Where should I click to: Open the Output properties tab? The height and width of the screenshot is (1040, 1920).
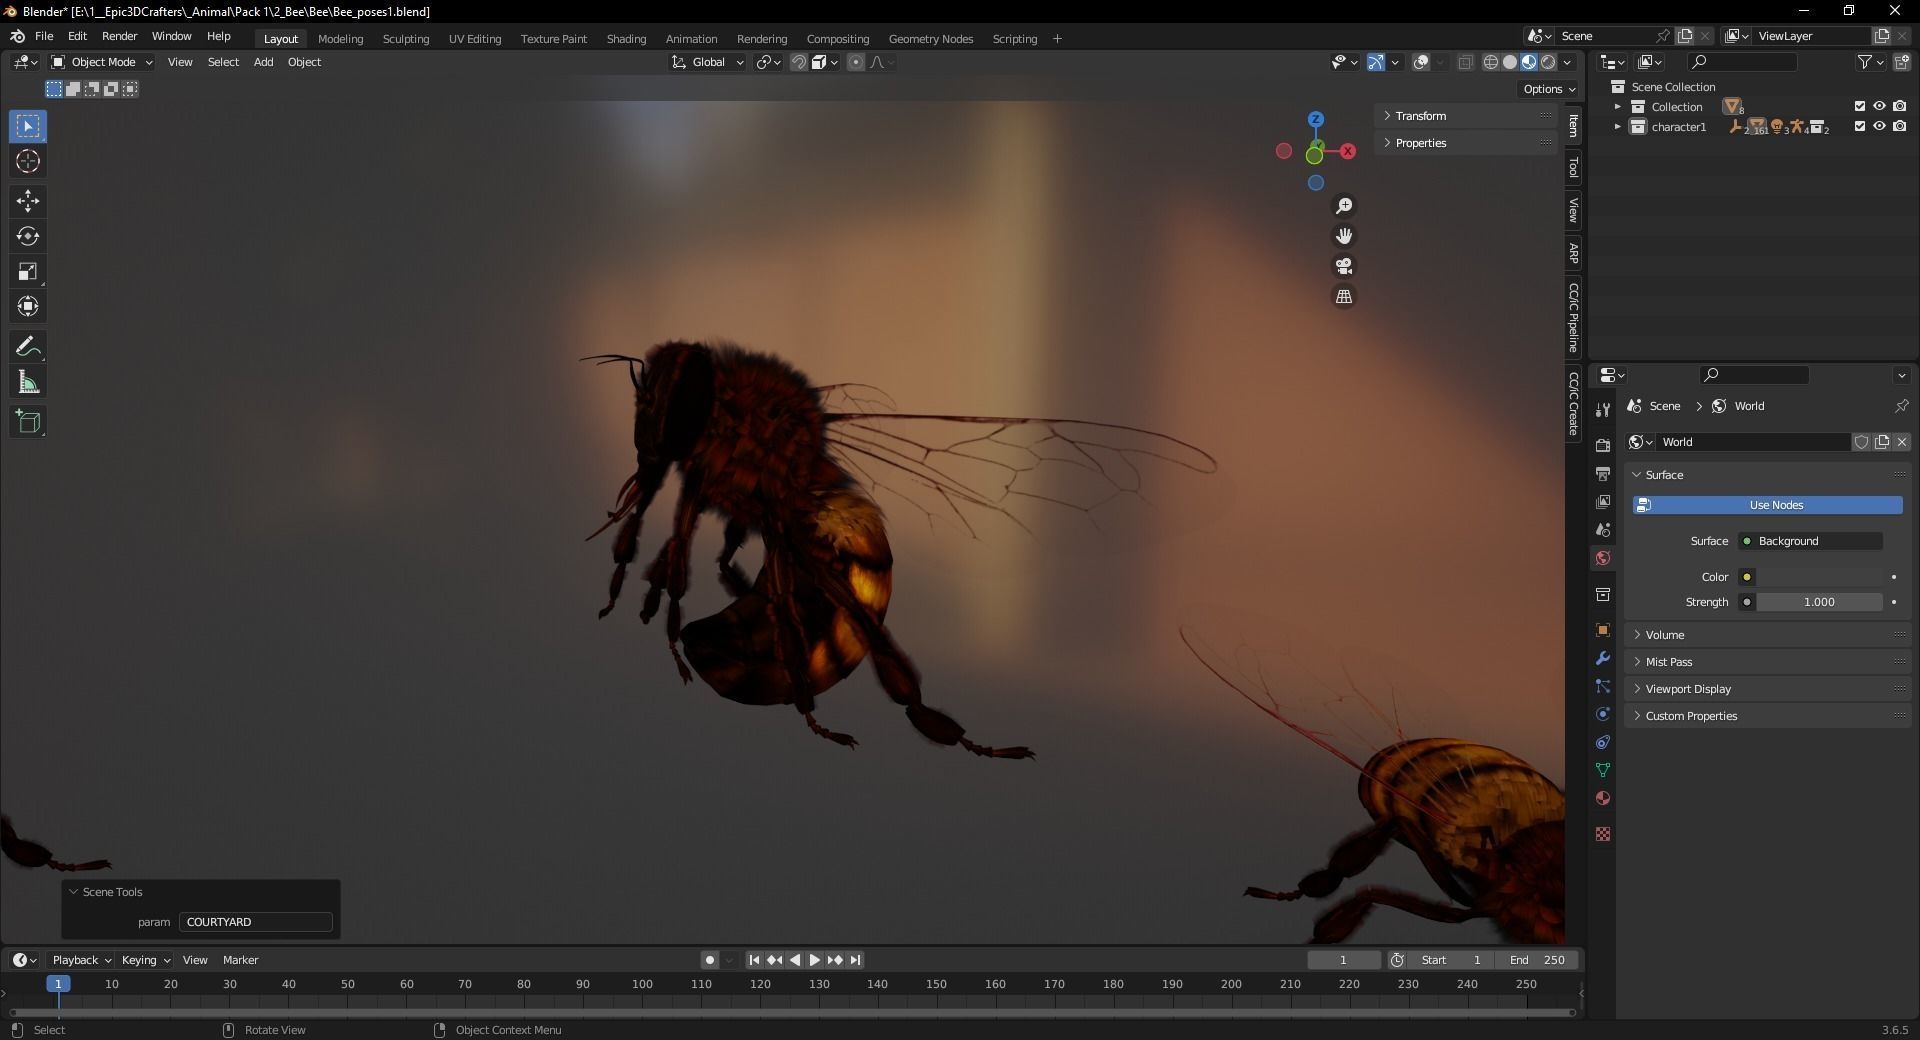[1603, 473]
